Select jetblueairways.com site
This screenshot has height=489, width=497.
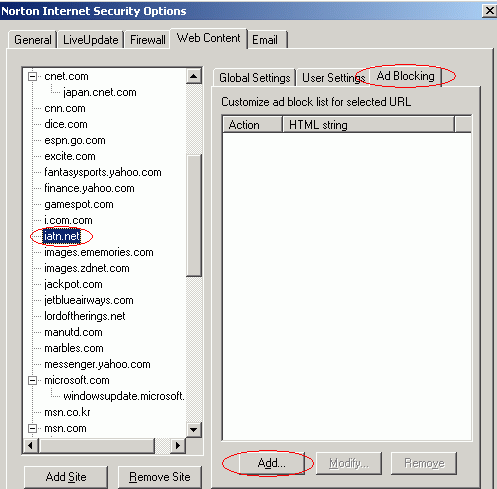pyautogui.click(x=89, y=300)
